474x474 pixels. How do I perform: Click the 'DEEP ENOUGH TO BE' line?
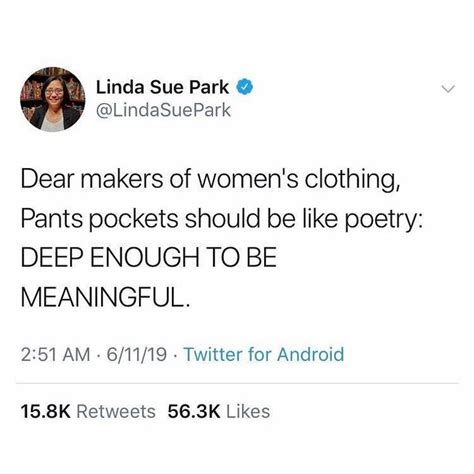point(149,258)
